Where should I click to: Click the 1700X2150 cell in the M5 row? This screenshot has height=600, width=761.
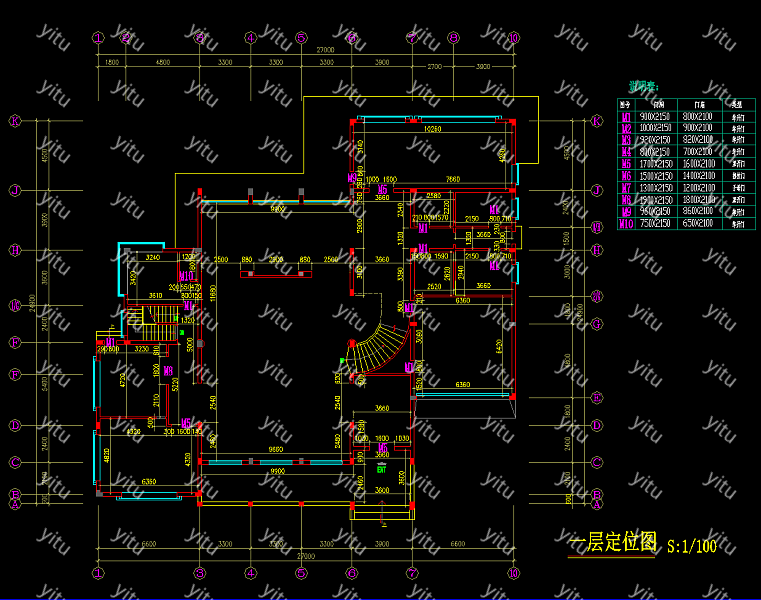[658, 164]
